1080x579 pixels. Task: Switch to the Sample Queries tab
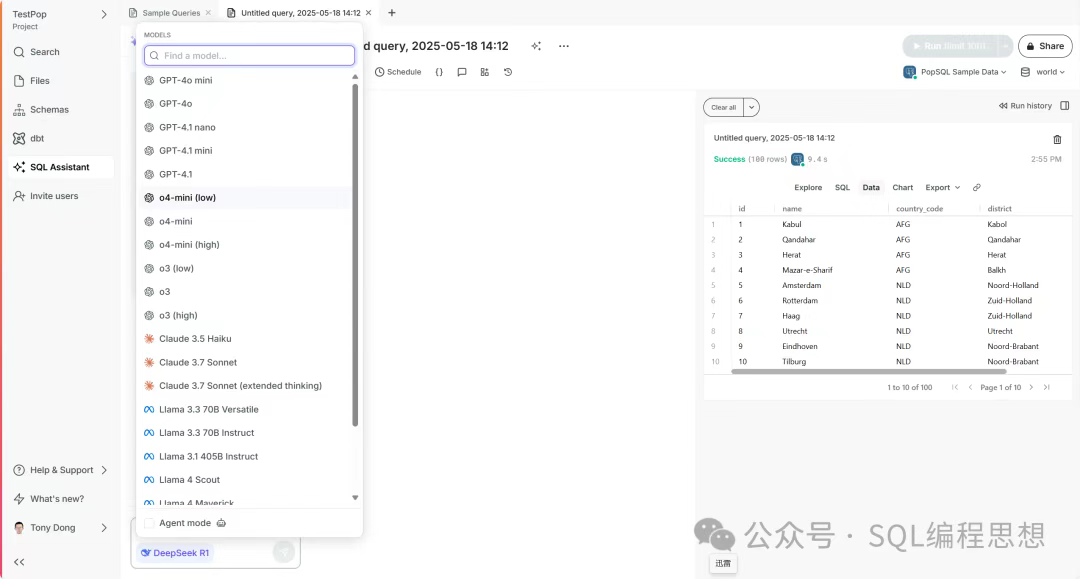click(x=170, y=12)
